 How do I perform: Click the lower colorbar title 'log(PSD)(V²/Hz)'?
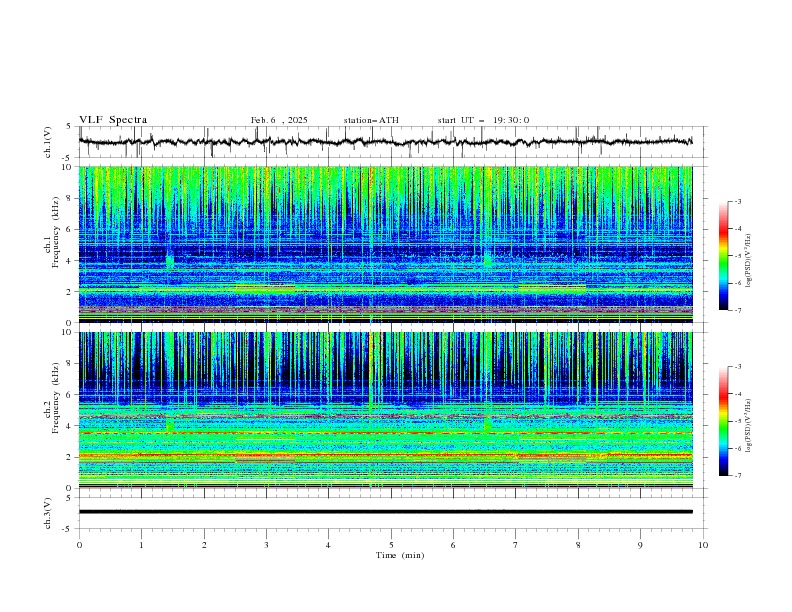[x=749, y=426]
